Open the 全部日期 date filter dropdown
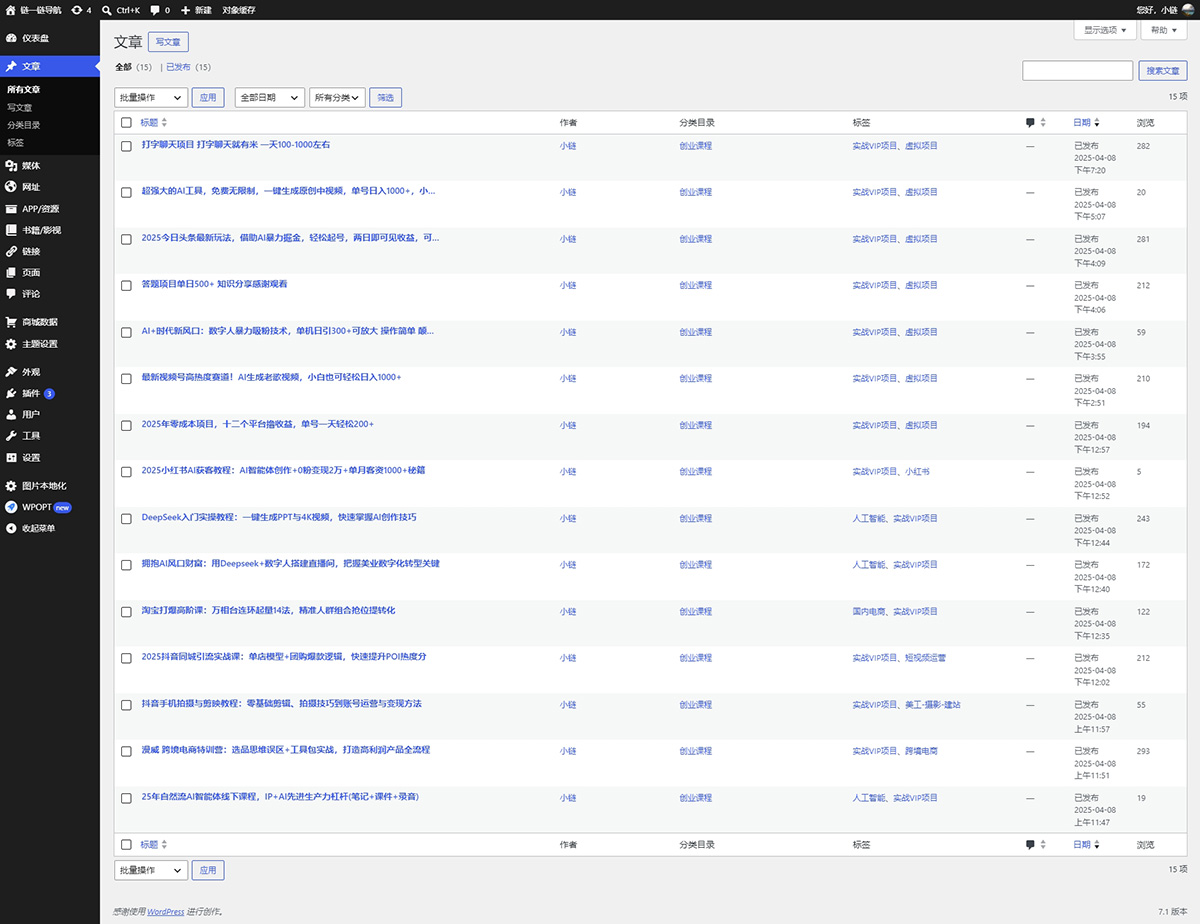1200x924 pixels. pyautogui.click(x=269, y=97)
